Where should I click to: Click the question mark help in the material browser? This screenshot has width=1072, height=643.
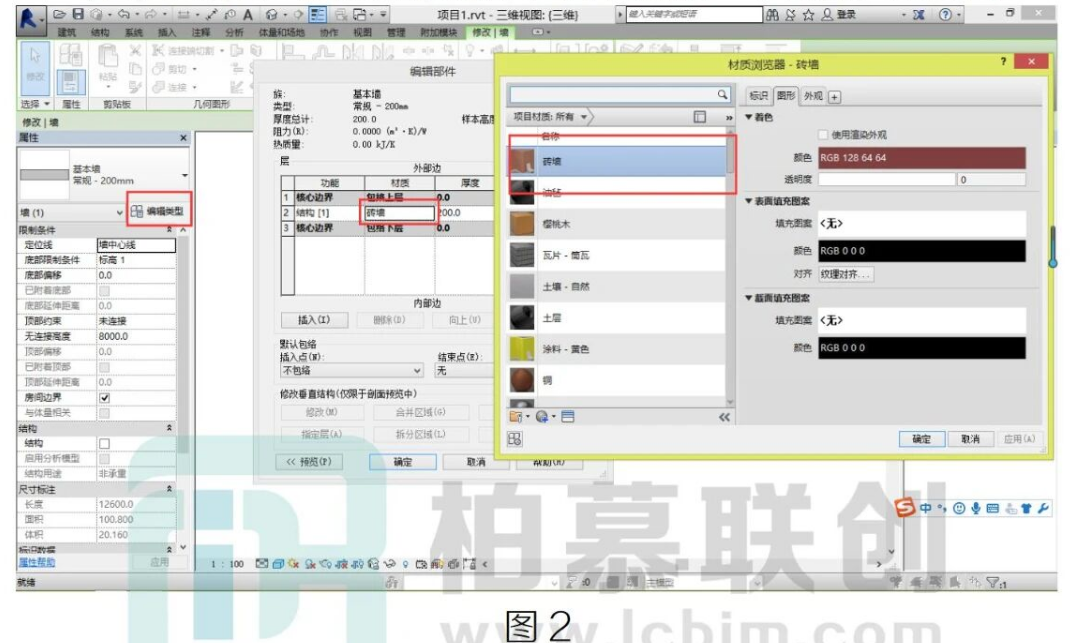[1003, 61]
